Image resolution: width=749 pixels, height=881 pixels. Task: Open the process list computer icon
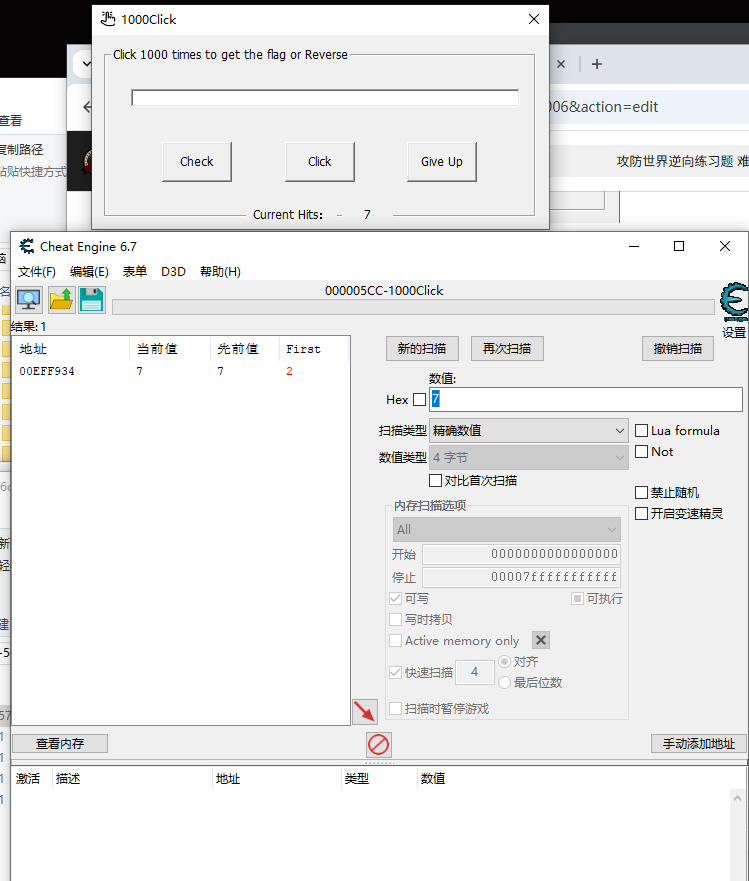[29, 300]
